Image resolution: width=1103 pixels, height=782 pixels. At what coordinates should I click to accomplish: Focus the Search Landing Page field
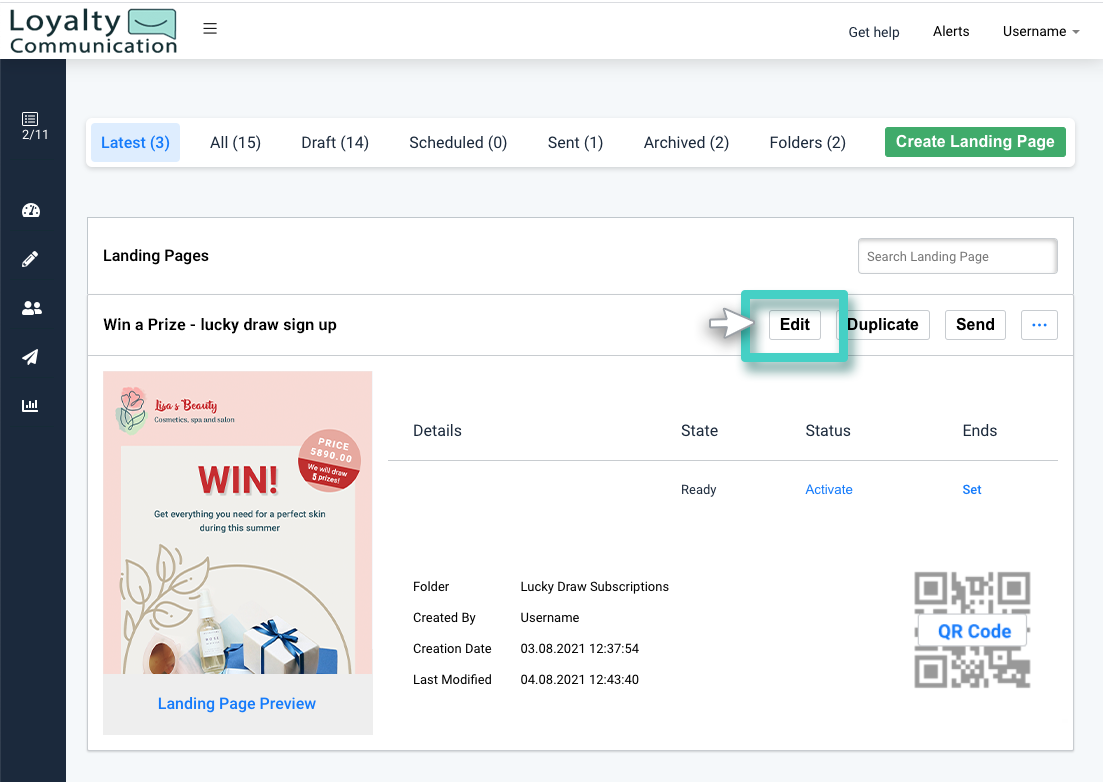pos(957,257)
